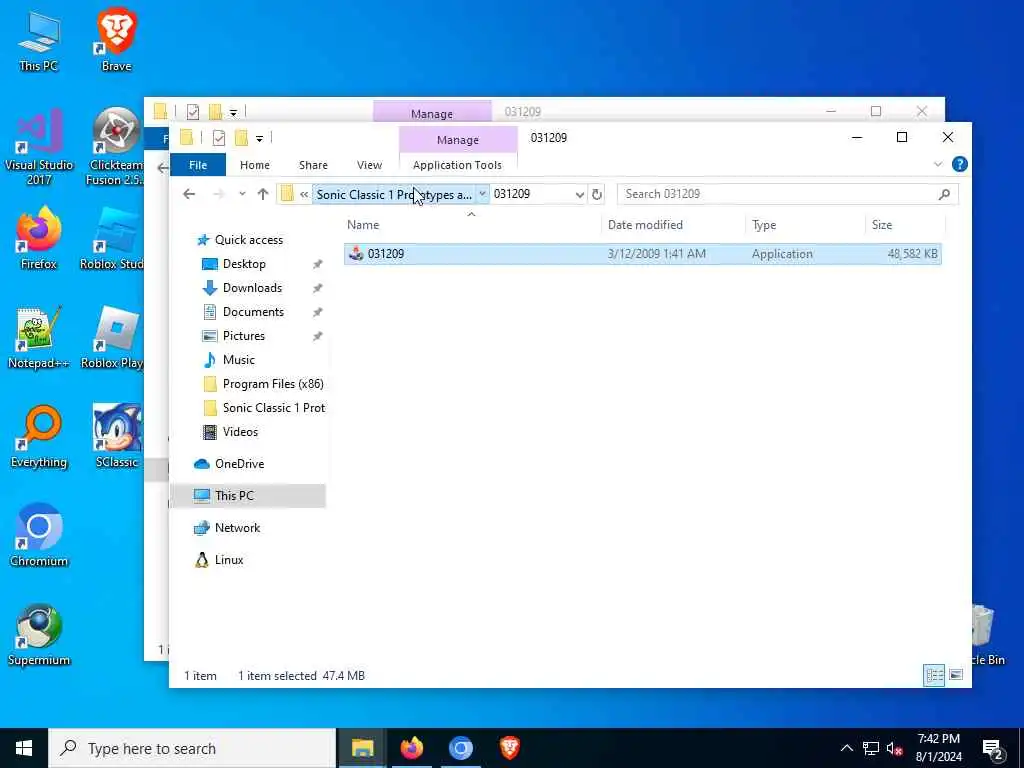Navigate back in front Explorer window

pos(189,194)
